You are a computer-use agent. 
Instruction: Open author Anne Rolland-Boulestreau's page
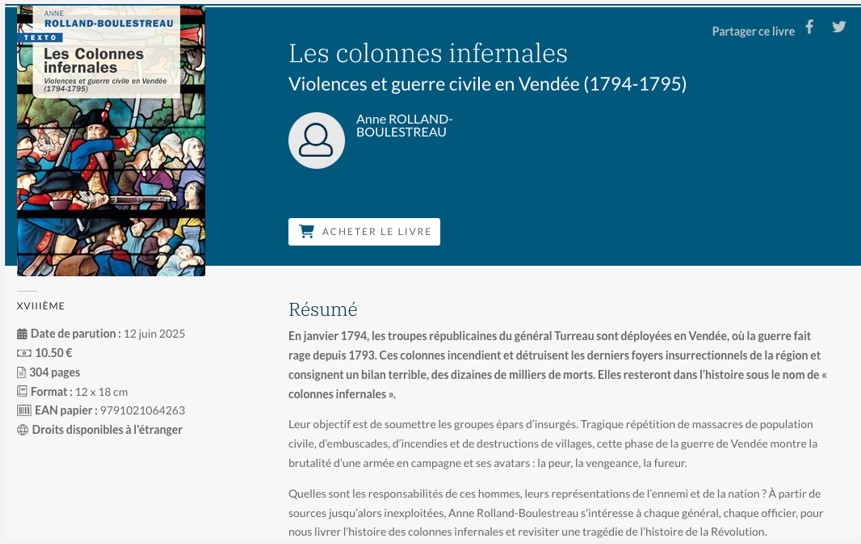pos(404,125)
